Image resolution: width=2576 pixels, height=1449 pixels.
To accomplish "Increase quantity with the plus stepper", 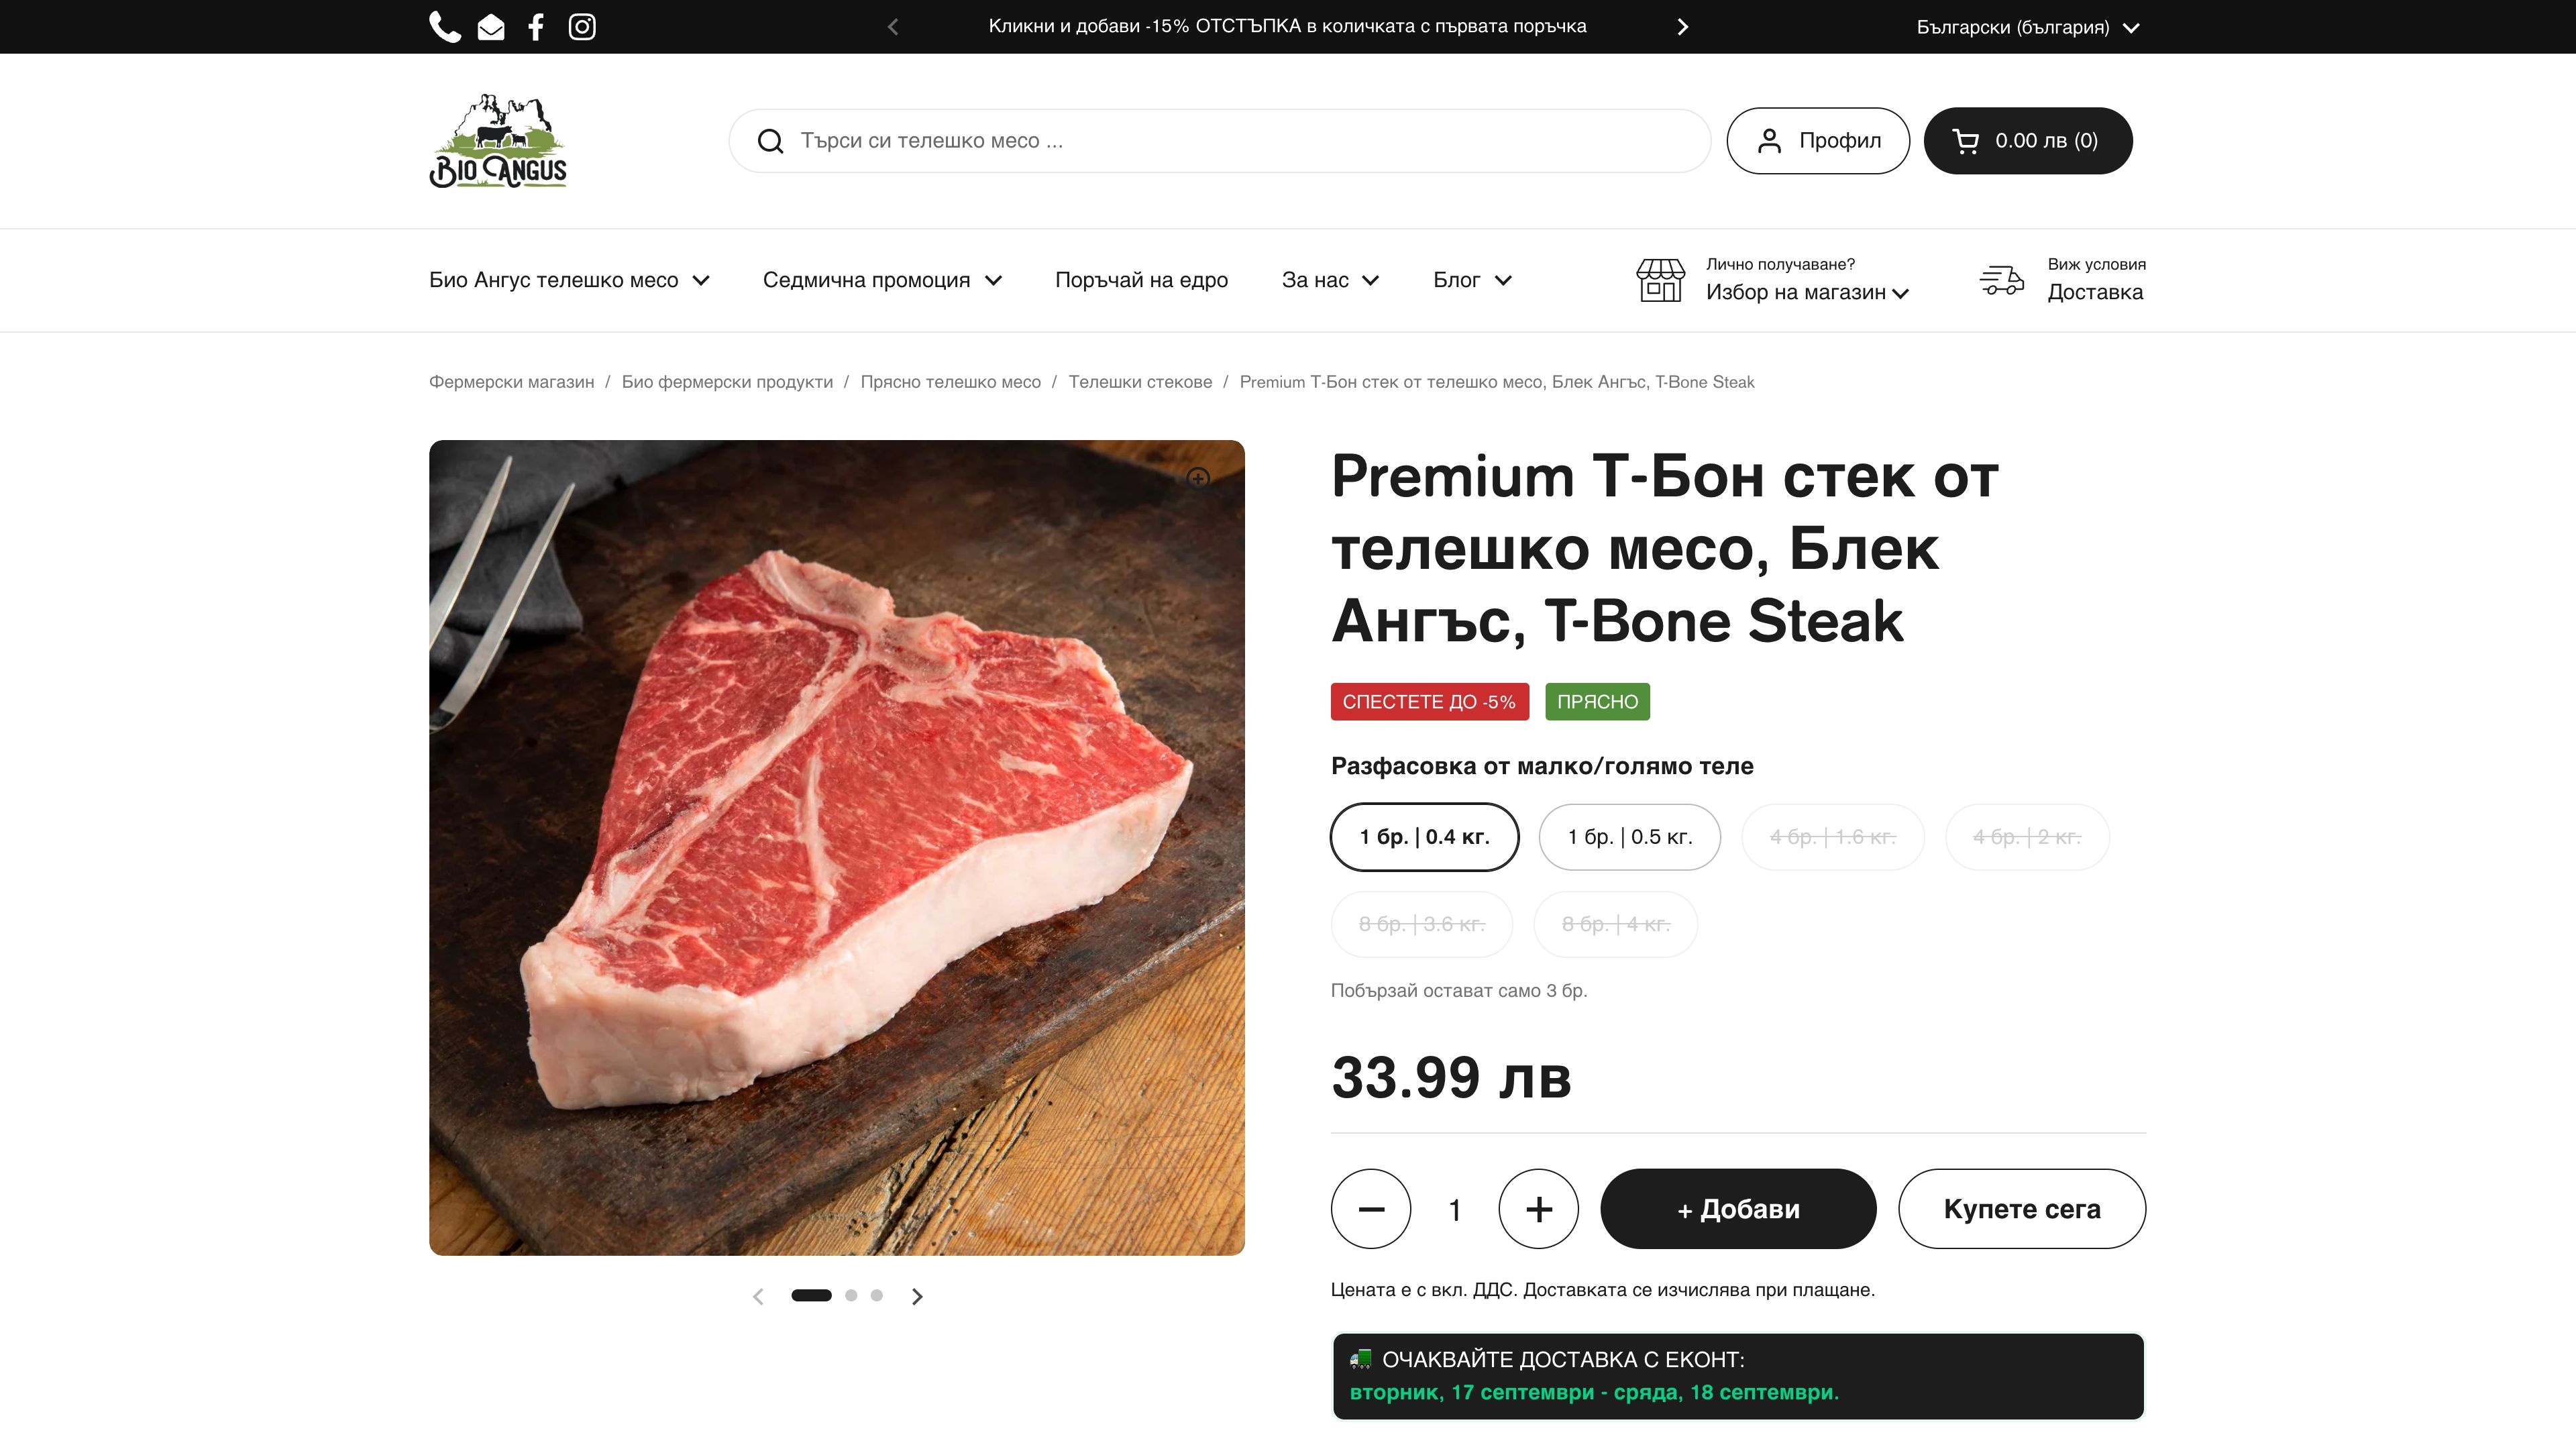I will click(1538, 1209).
